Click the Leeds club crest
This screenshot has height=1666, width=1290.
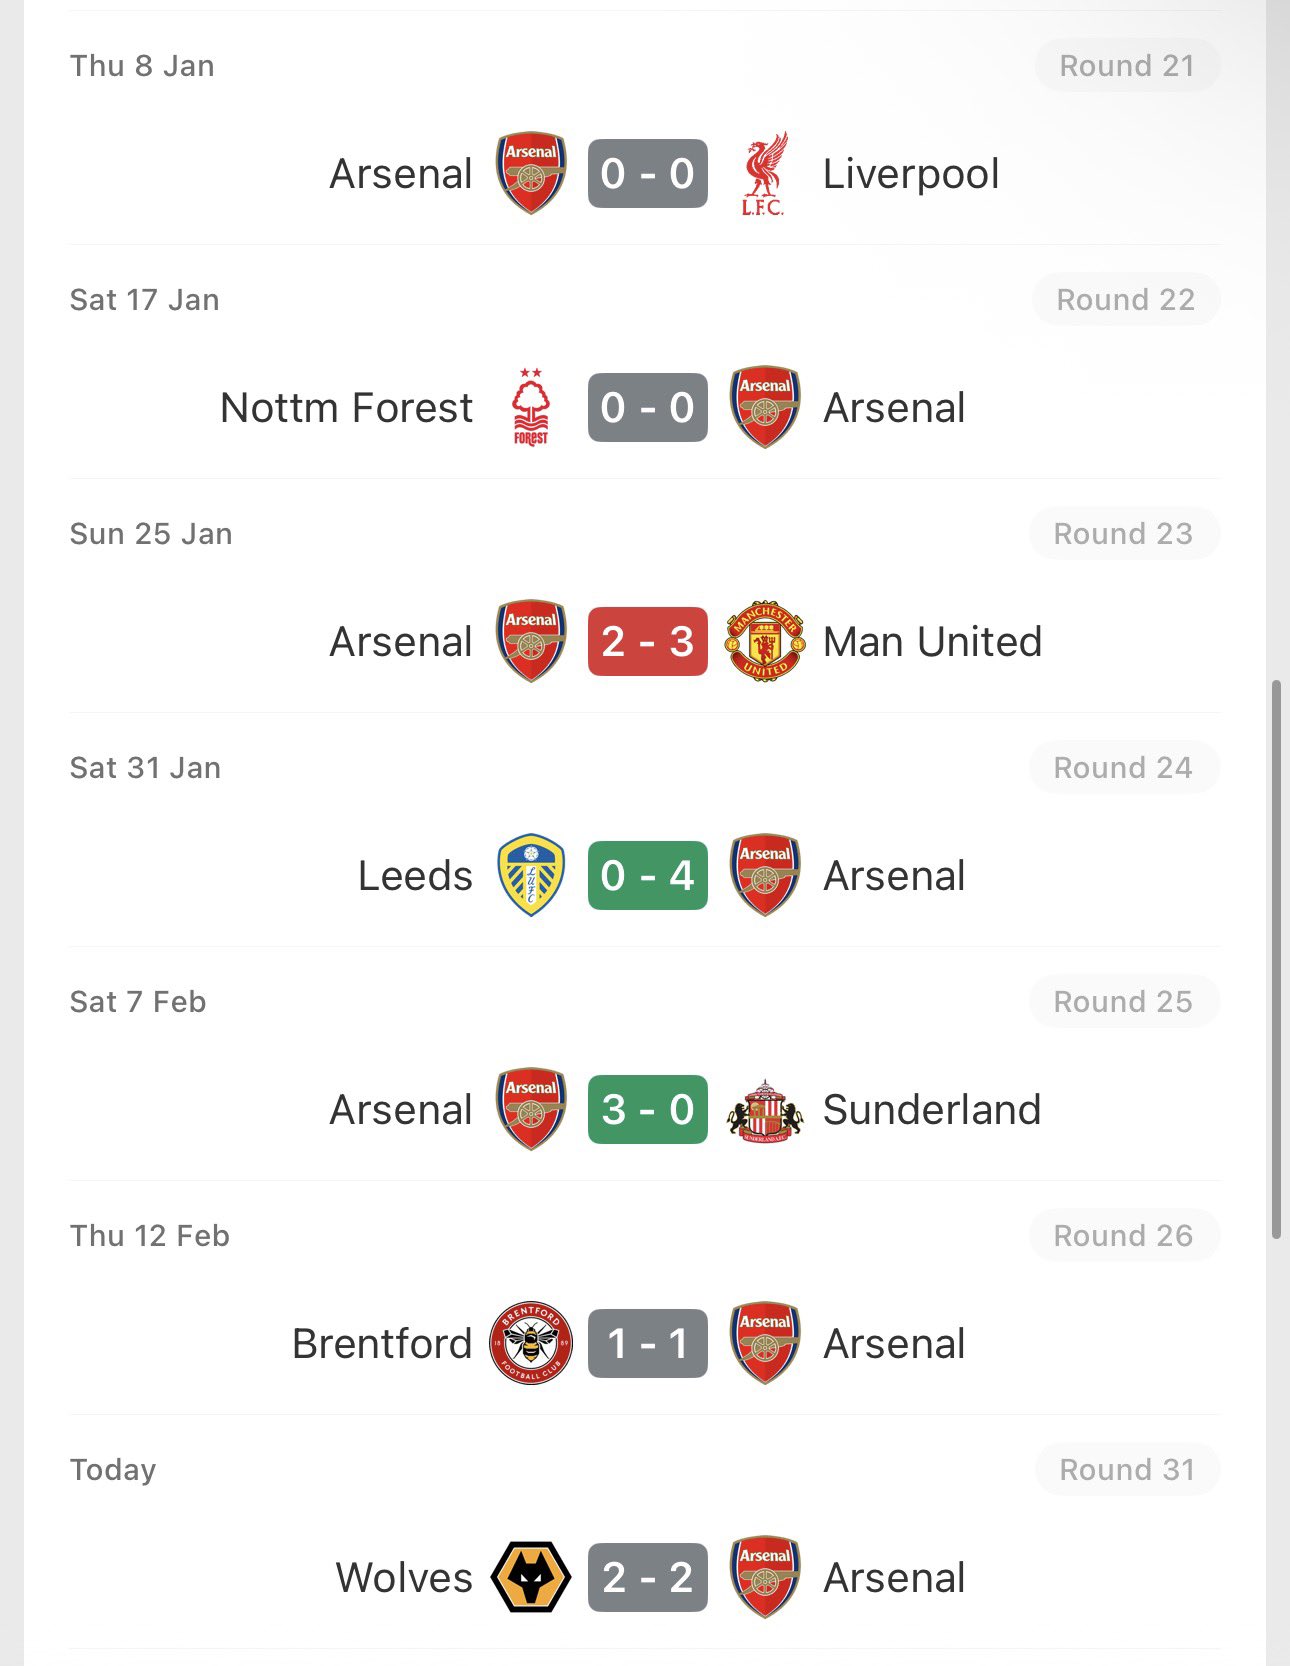tap(531, 876)
